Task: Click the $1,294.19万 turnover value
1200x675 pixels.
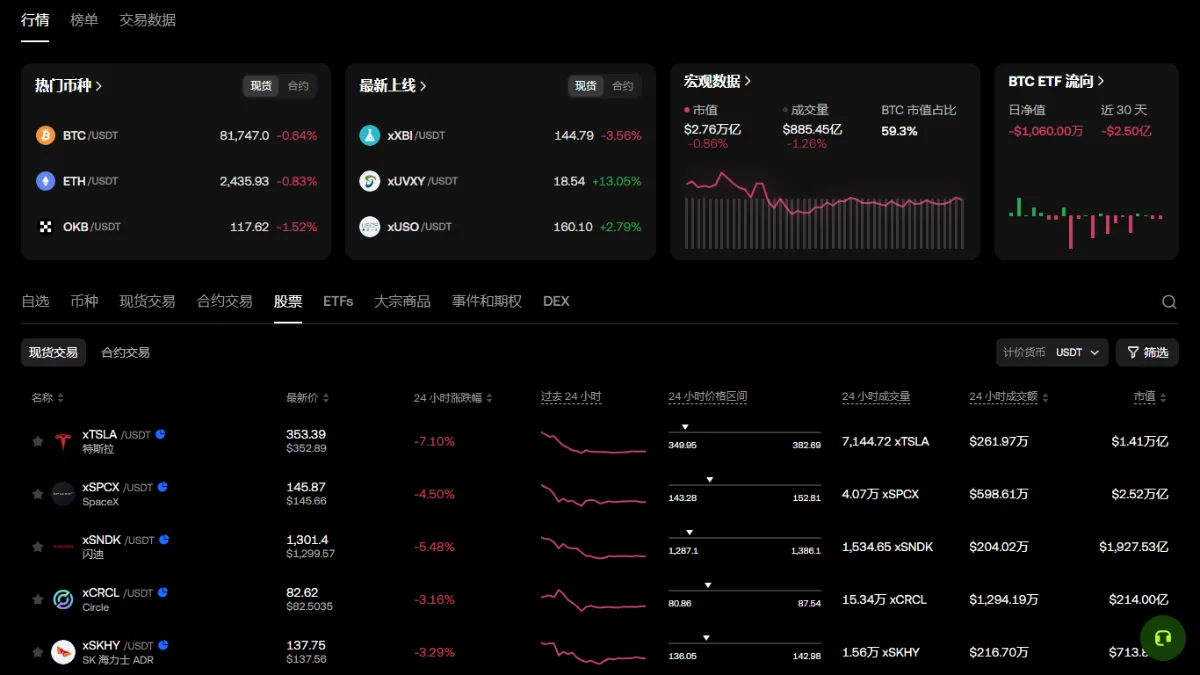Action: coord(1004,600)
